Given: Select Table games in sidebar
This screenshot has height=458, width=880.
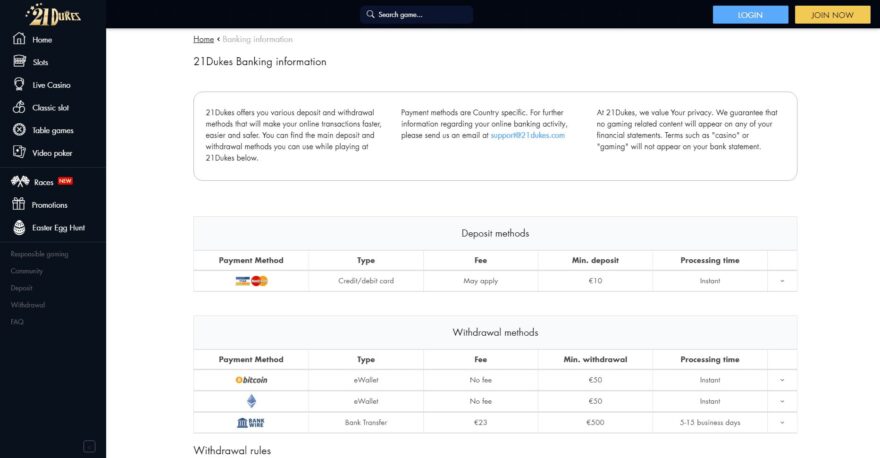Looking at the screenshot, I should (53, 130).
